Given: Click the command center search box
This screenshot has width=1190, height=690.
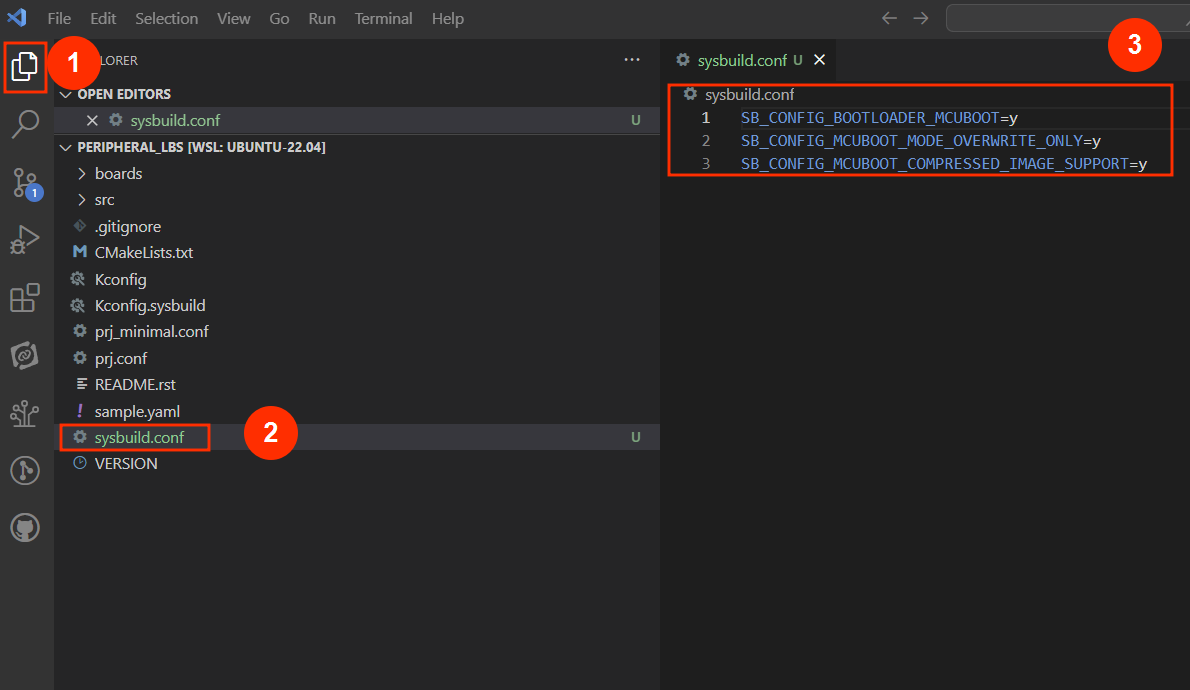Looking at the screenshot, I should click(x=1066, y=19).
